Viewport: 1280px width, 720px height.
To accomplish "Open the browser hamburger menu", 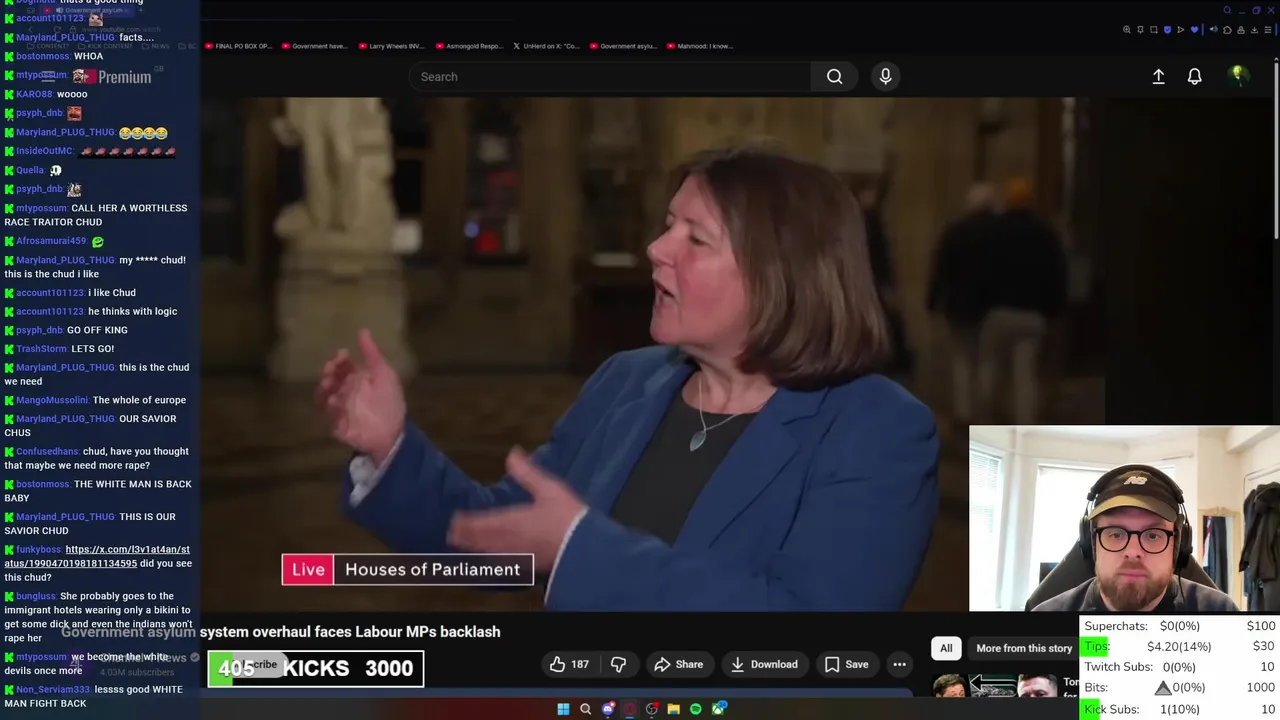I will point(1268,30).
